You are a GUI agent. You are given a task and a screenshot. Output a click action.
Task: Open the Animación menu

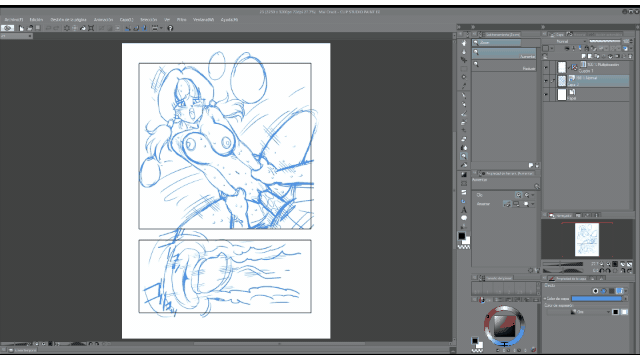pyautogui.click(x=103, y=20)
